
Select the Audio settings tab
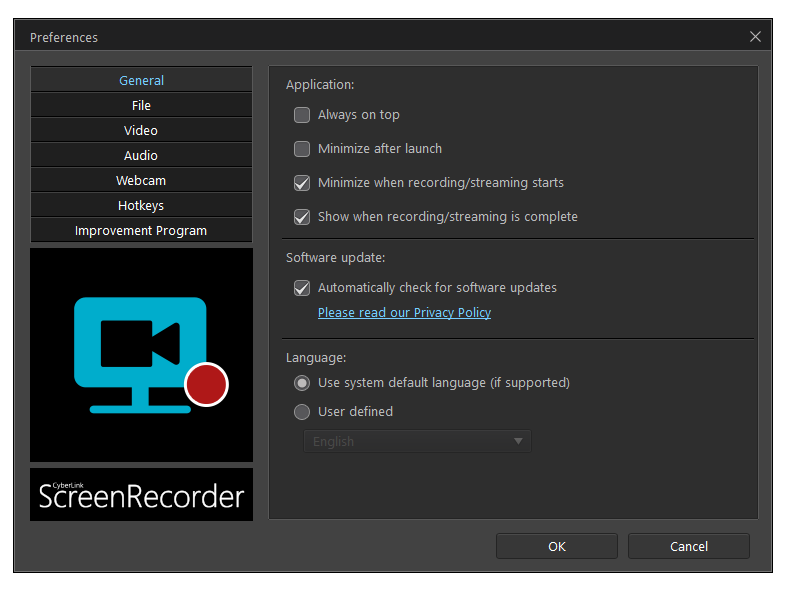tap(141, 155)
